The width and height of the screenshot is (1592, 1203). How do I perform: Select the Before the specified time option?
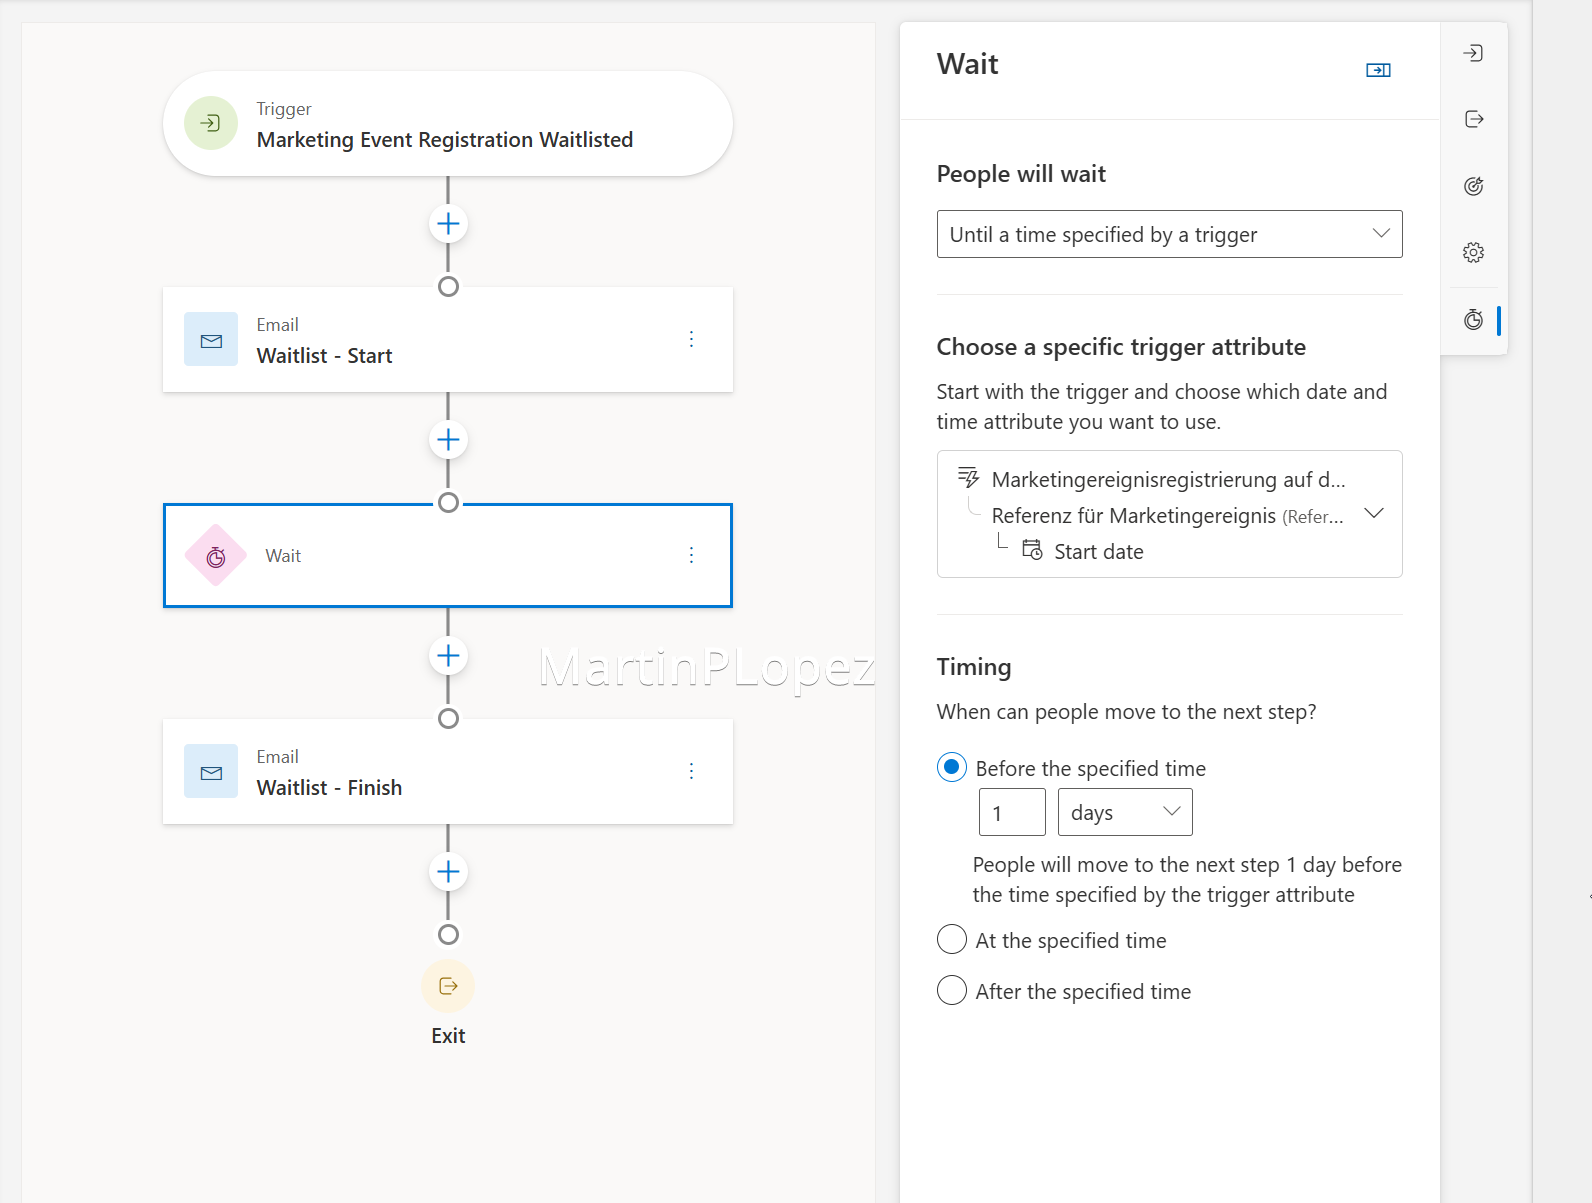pyautogui.click(x=951, y=767)
